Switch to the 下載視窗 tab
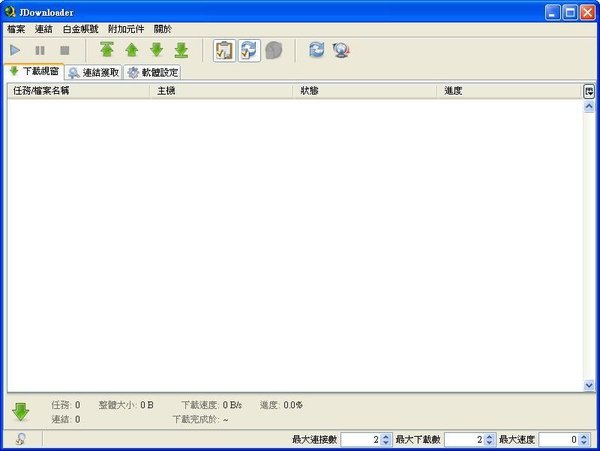 34,72
